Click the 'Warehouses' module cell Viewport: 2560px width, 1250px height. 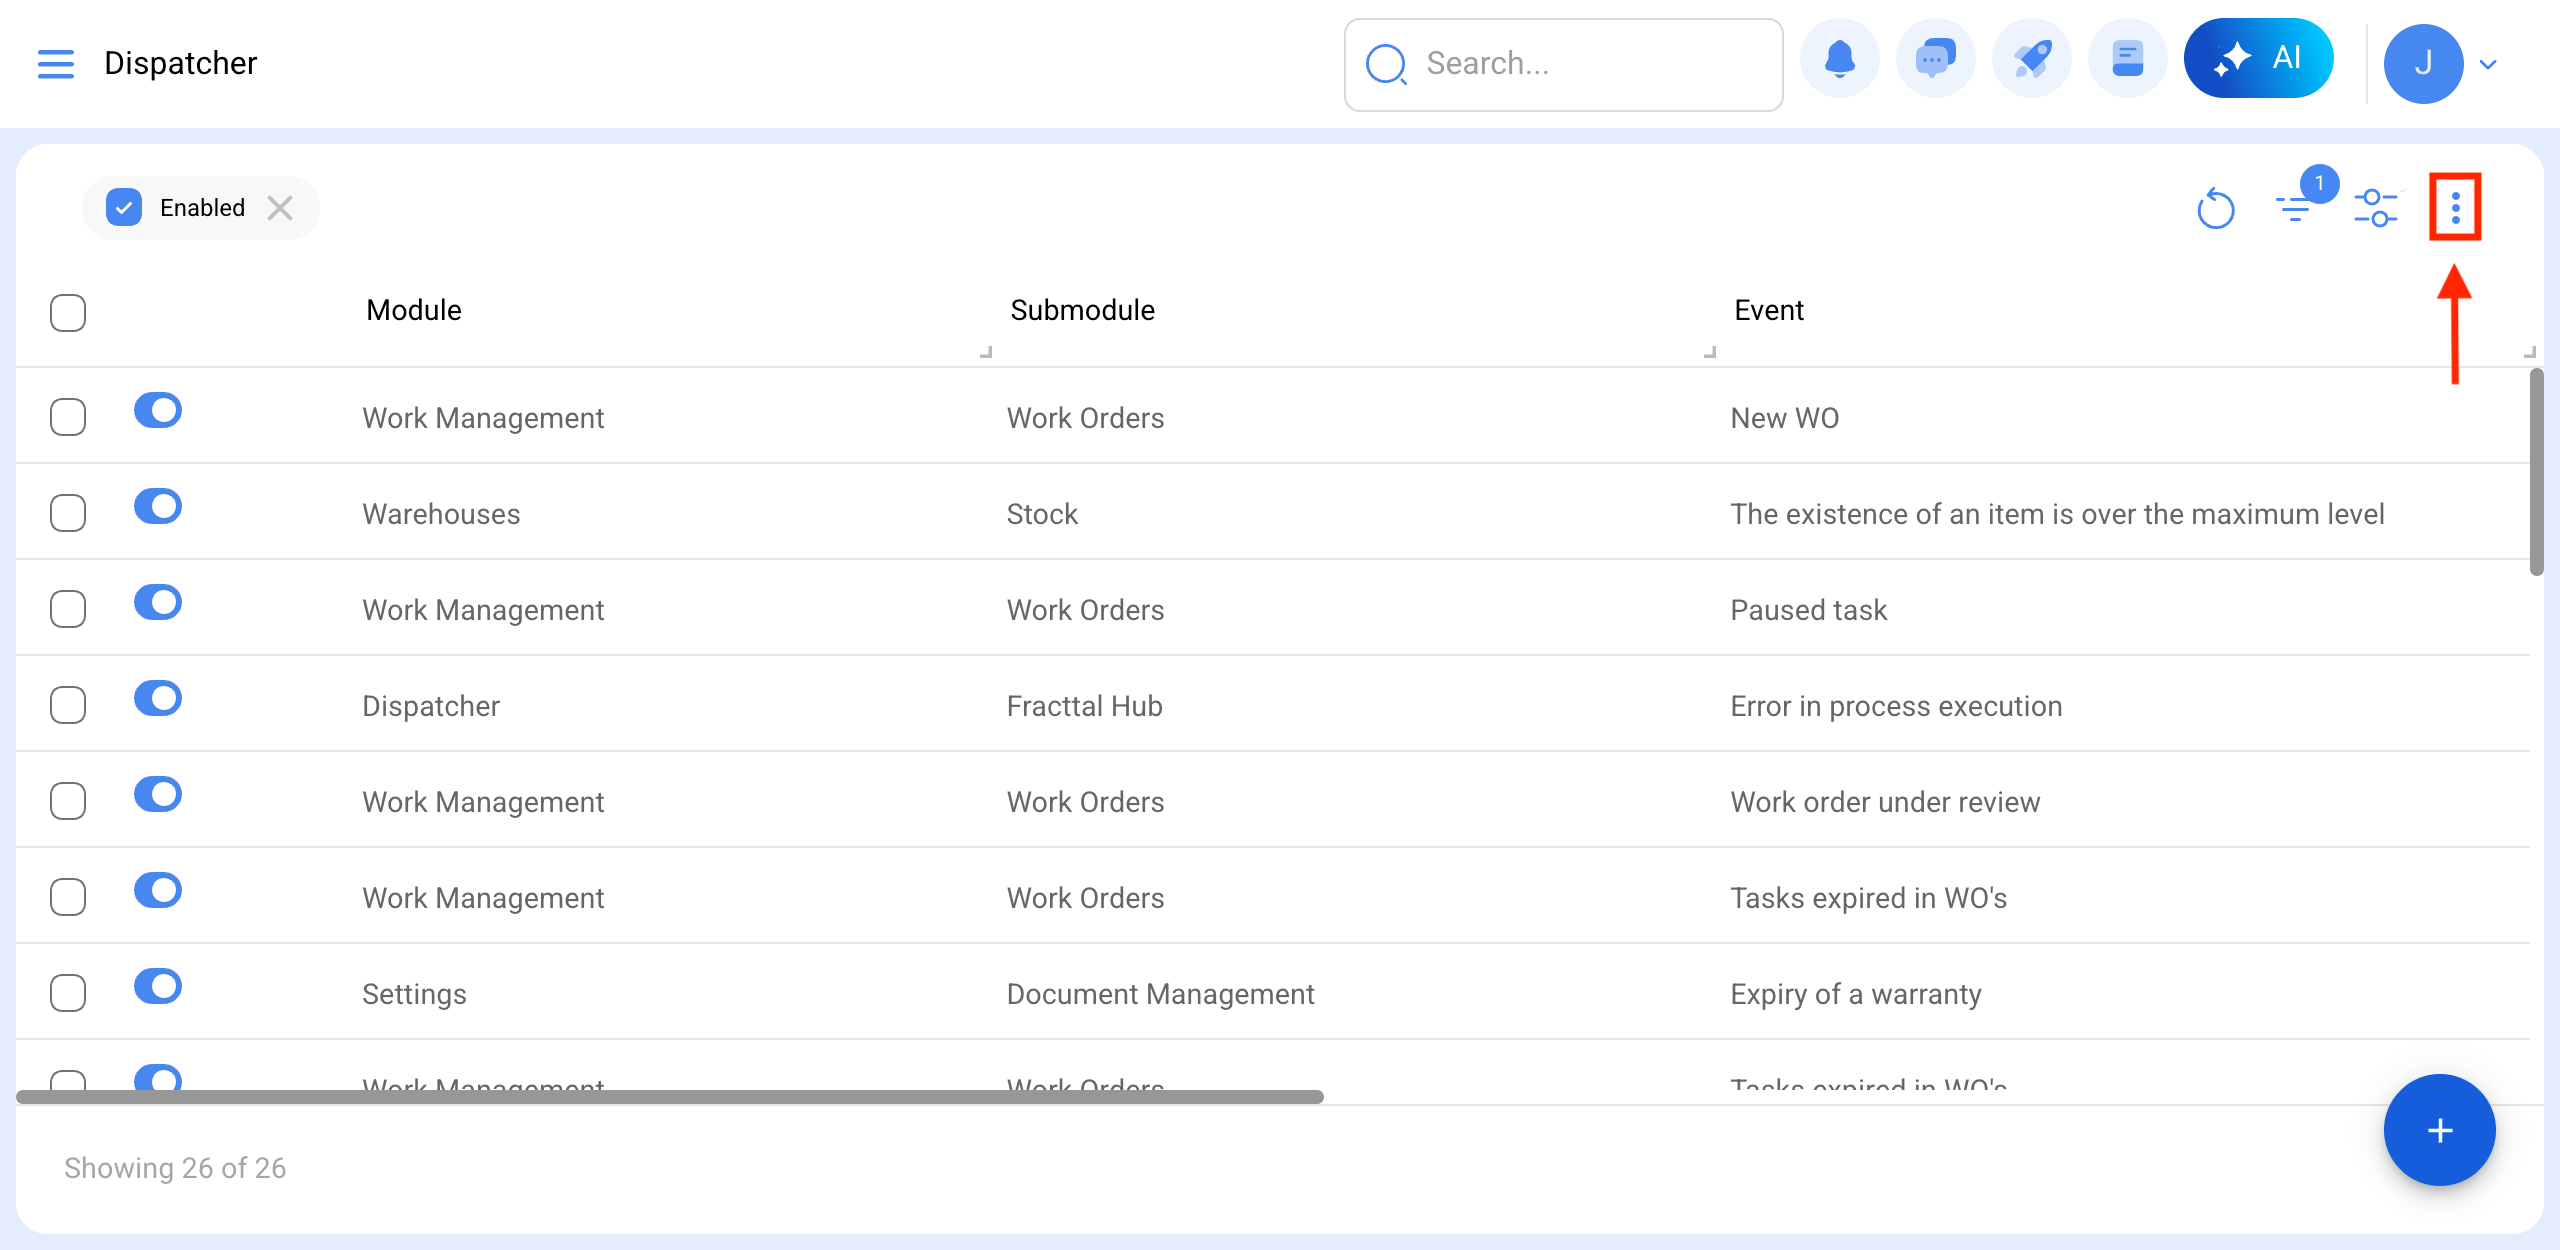click(441, 514)
